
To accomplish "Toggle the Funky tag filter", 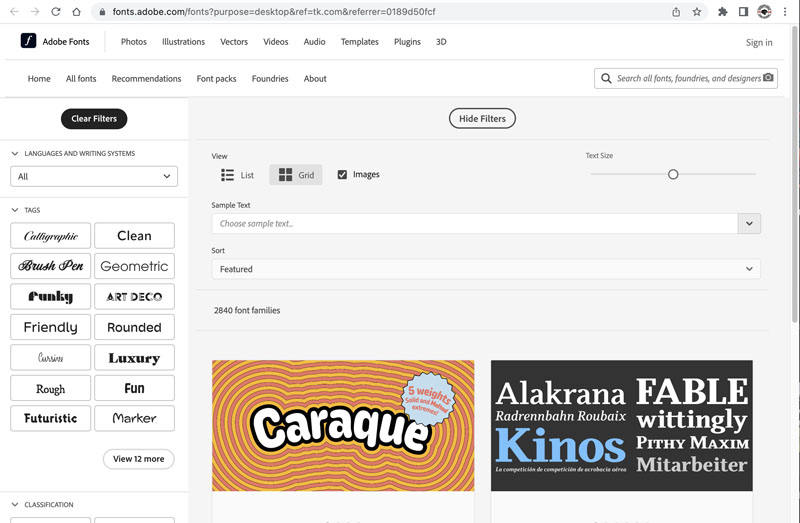I will 51,296.
